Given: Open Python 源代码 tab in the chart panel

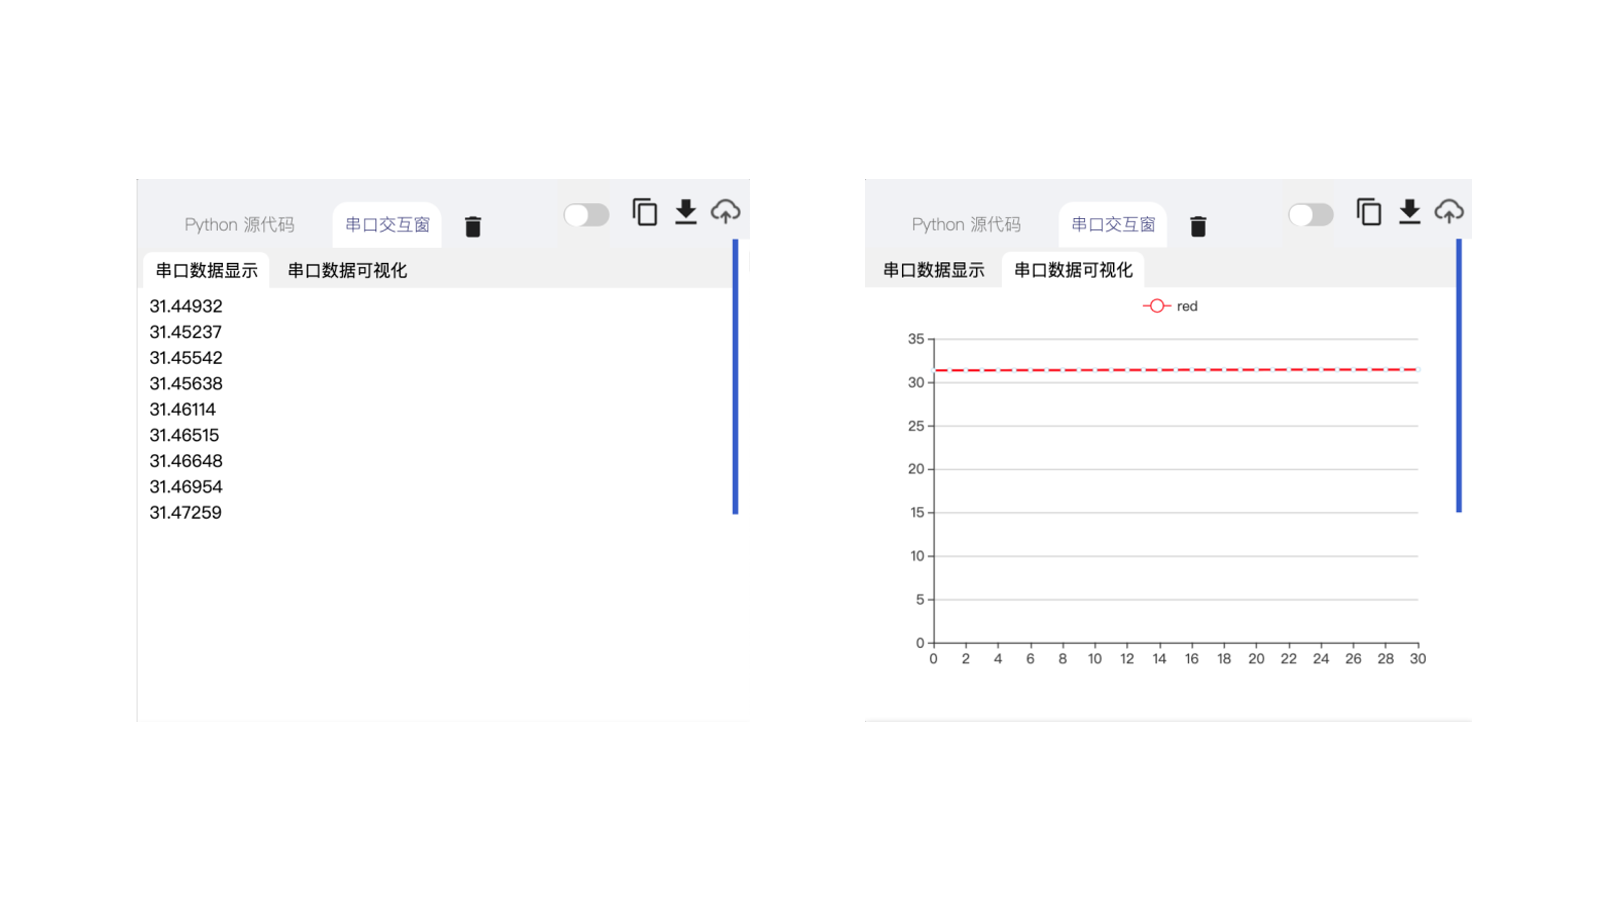Looking at the screenshot, I should click(x=966, y=225).
